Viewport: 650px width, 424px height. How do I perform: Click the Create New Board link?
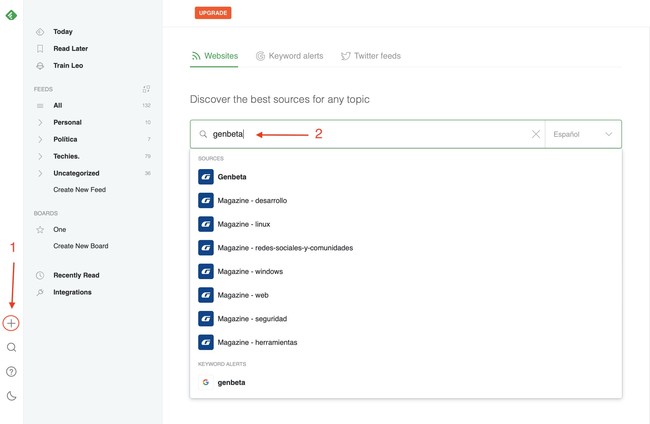click(x=81, y=246)
